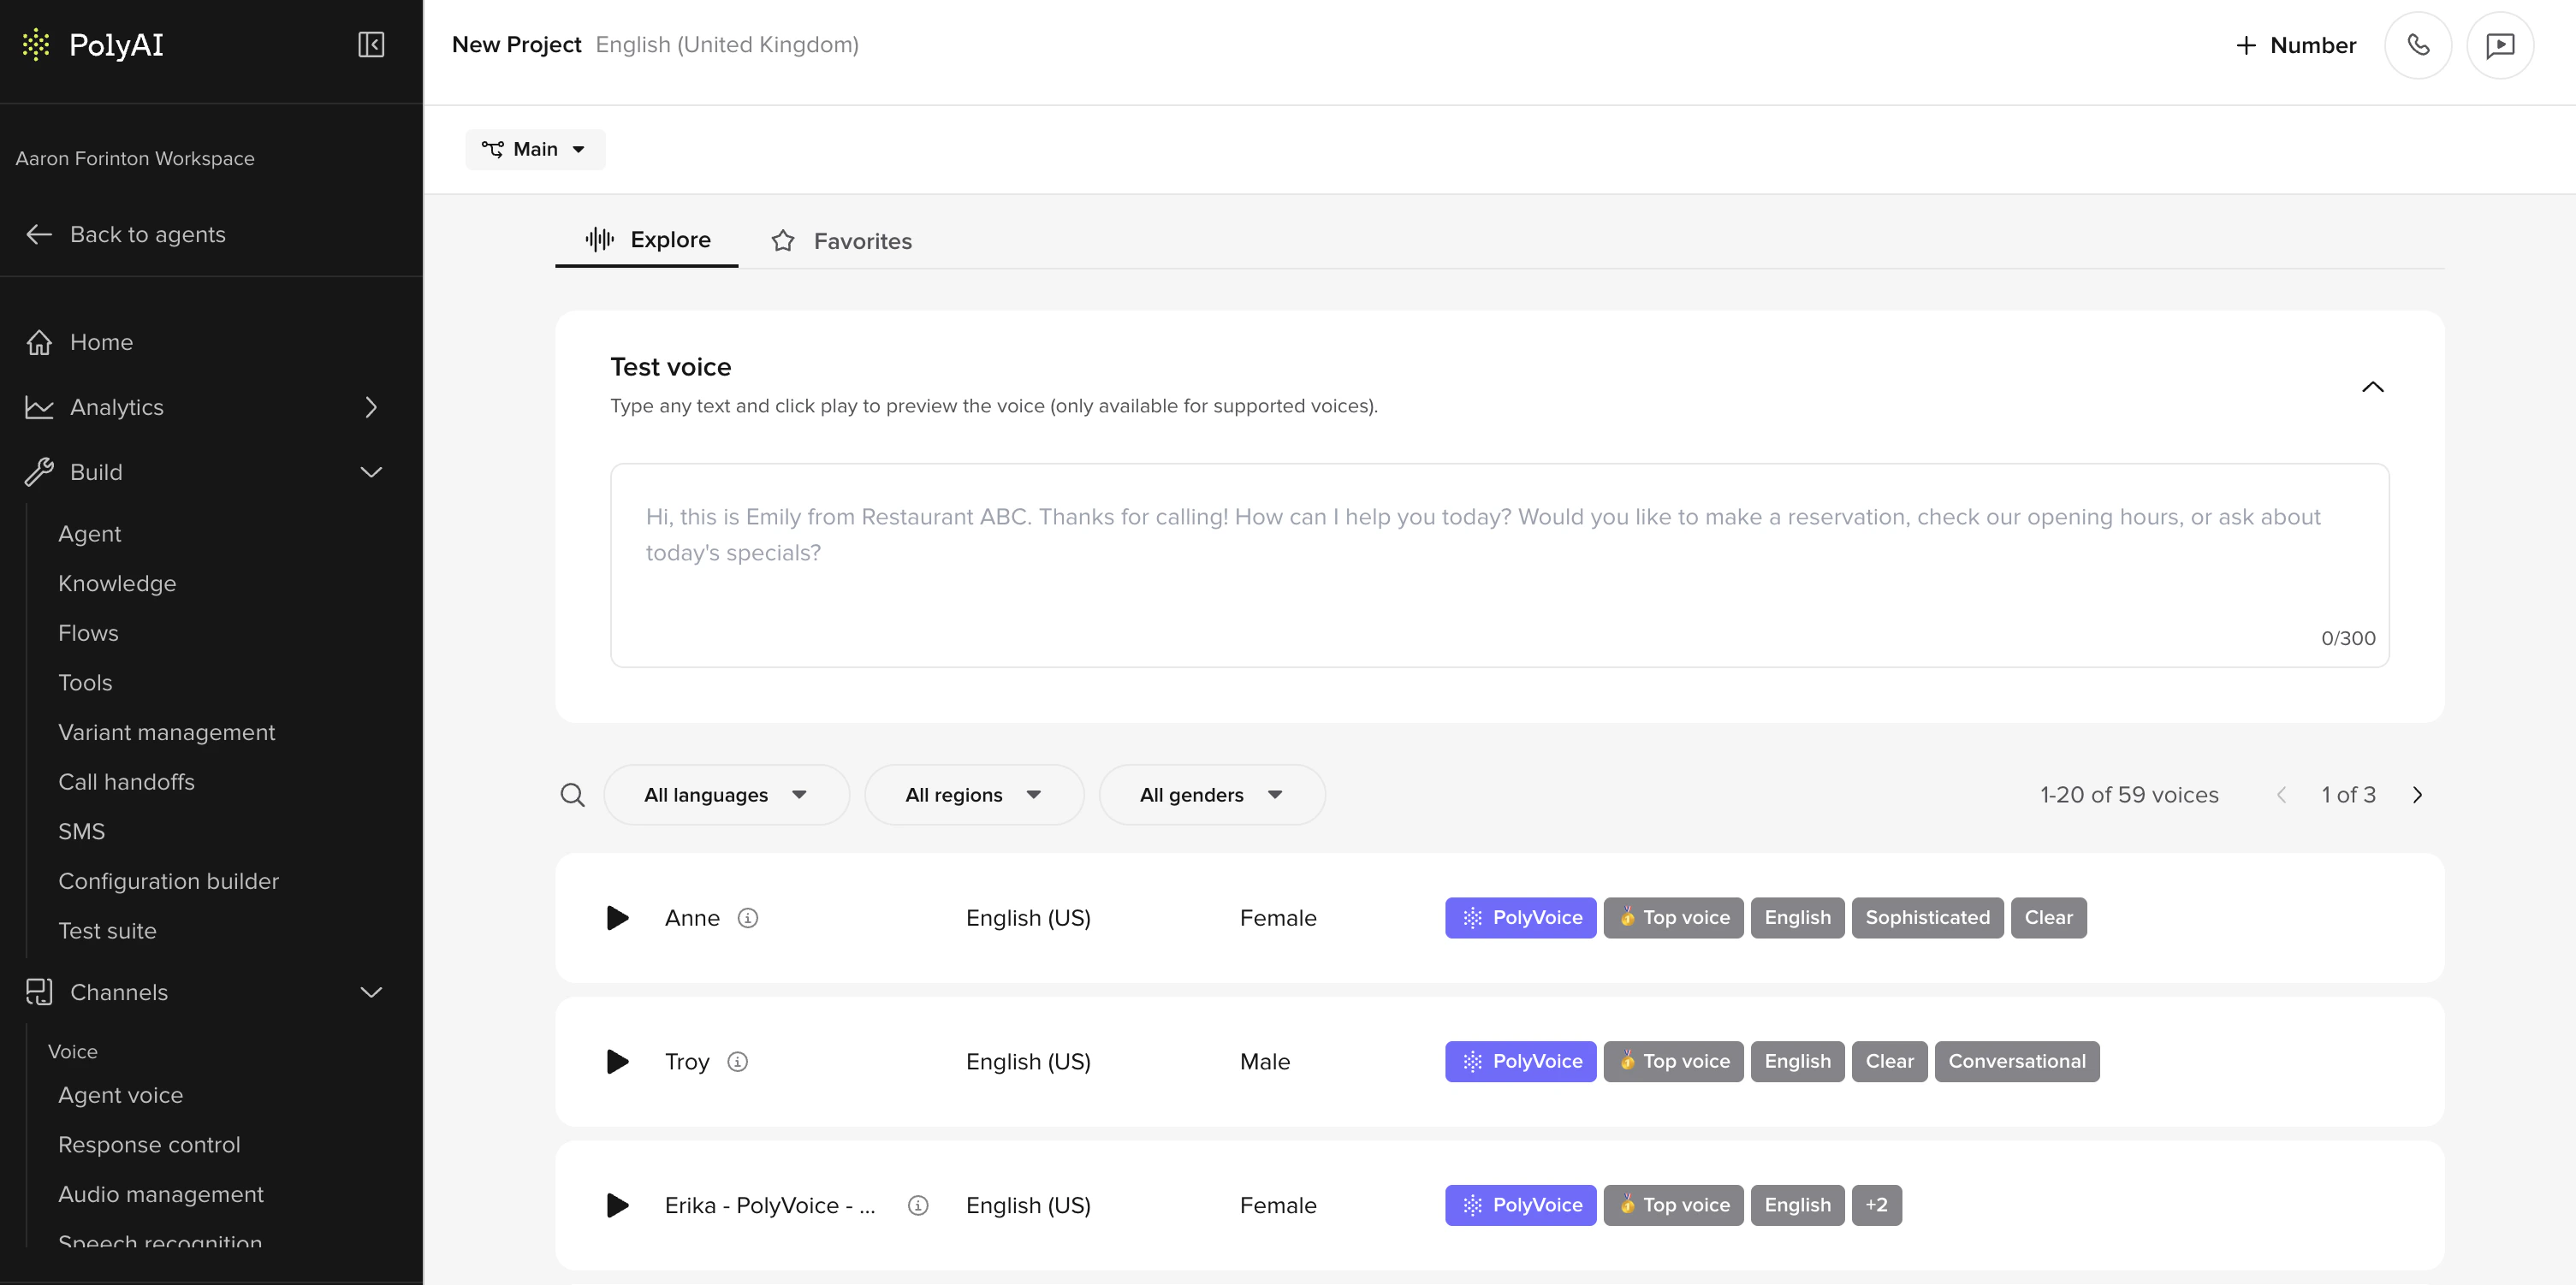
Task: Open the All languages dropdown
Action: [726, 794]
